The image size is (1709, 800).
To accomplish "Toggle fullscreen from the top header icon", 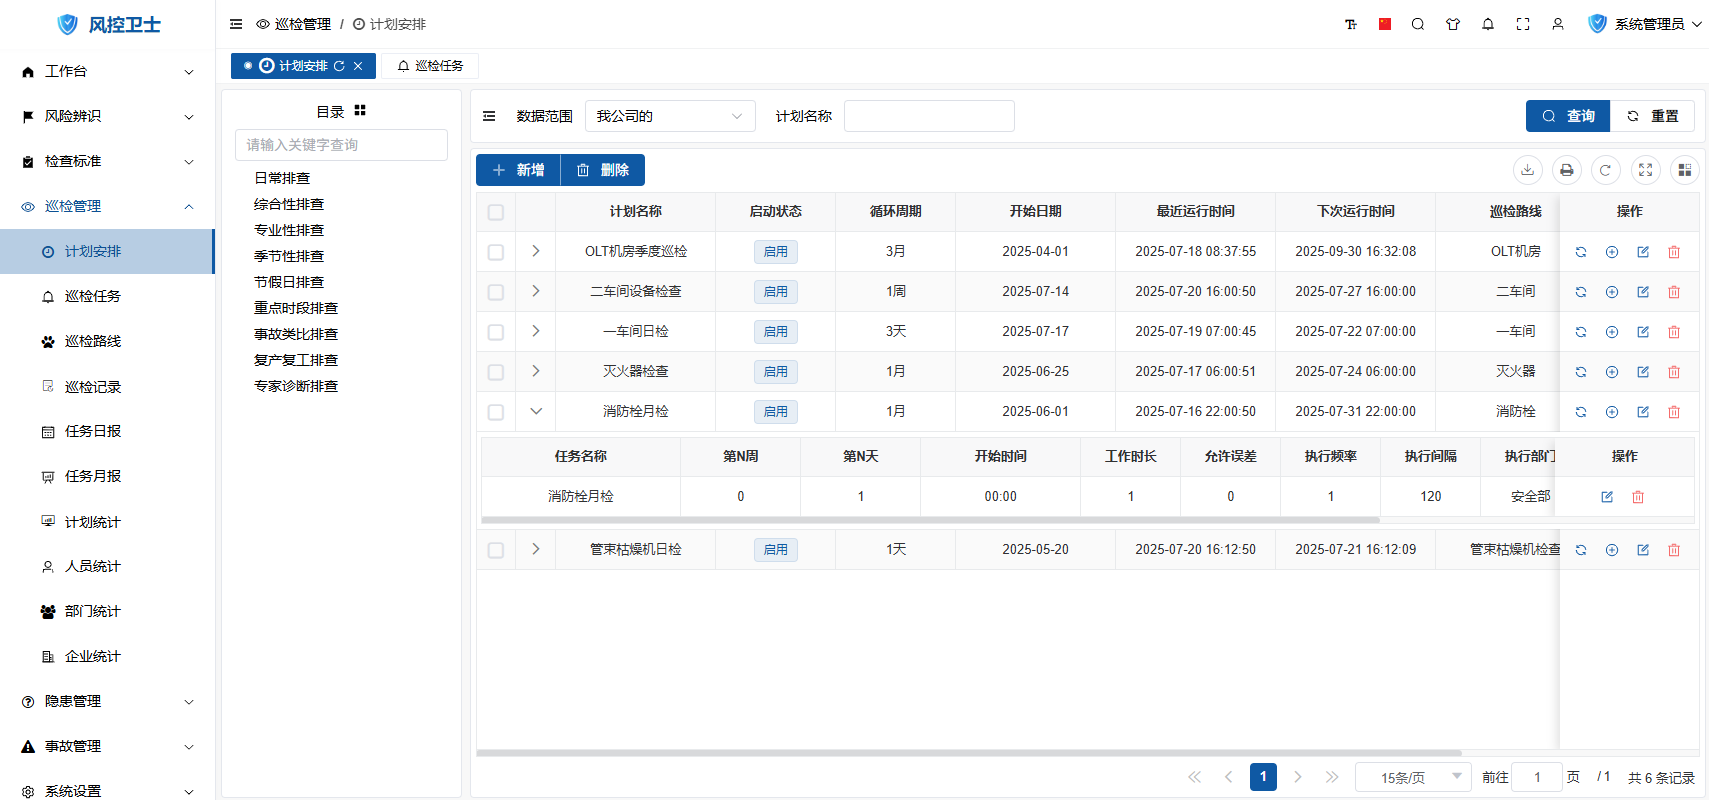I will [1523, 24].
